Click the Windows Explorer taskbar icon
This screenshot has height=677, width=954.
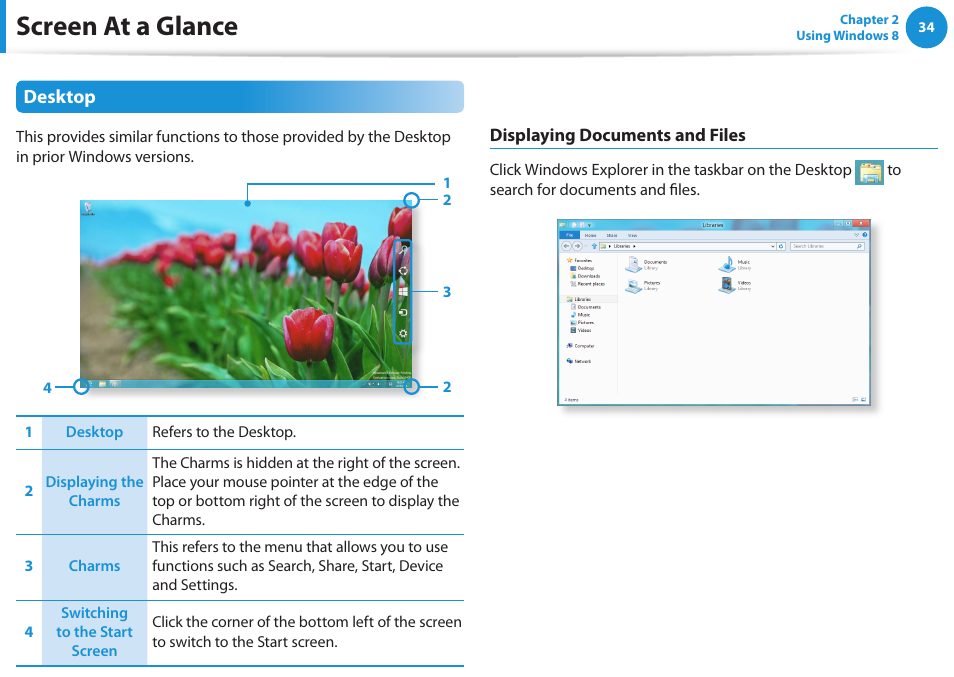click(x=868, y=172)
